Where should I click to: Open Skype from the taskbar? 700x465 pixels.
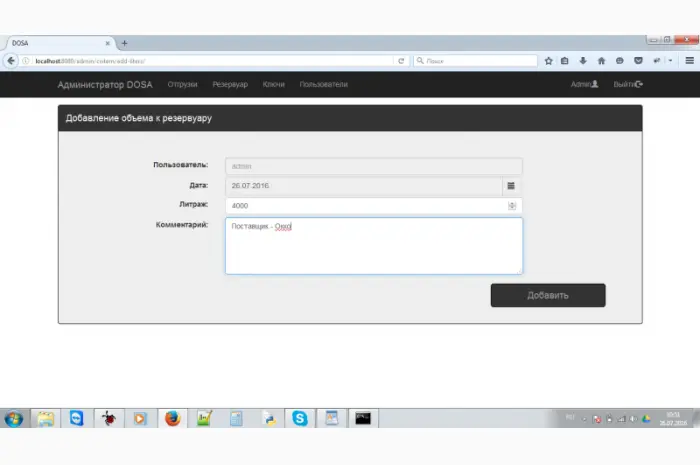(300, 419)
